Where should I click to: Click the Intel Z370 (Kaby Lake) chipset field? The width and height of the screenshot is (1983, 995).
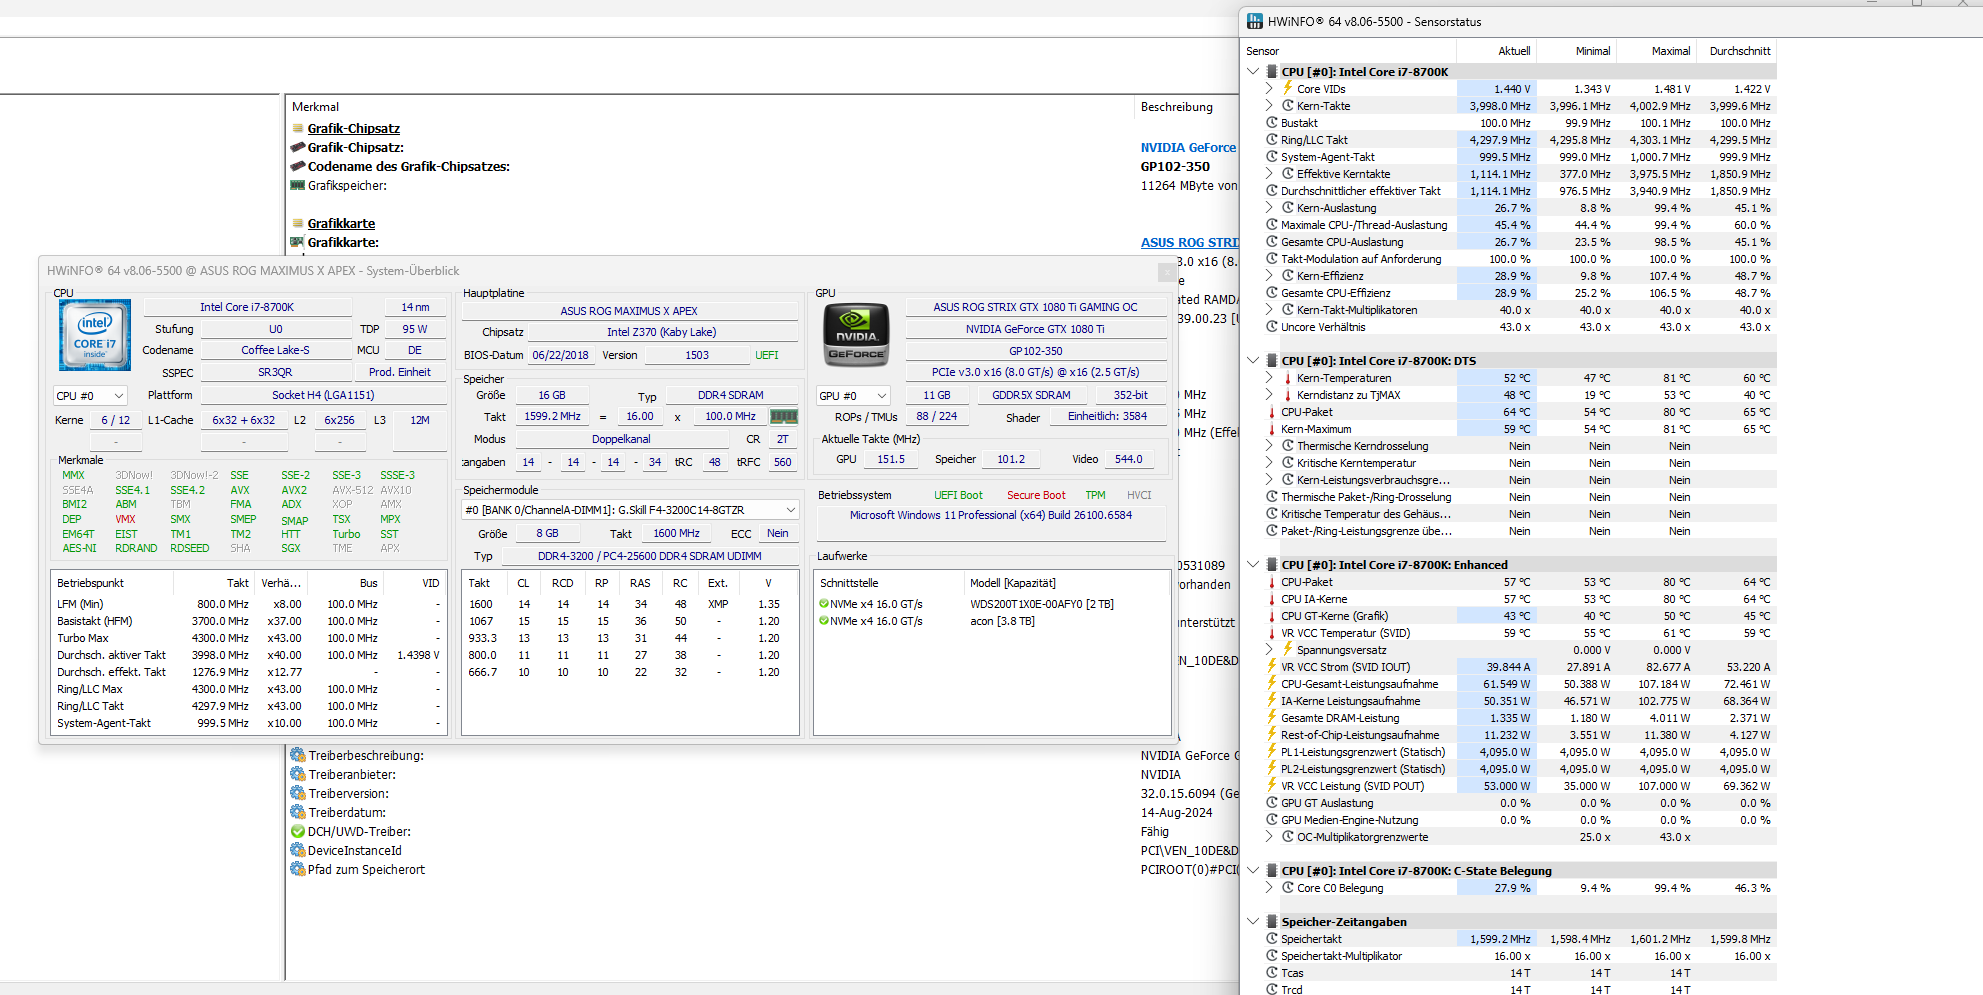tap(662, 333)
